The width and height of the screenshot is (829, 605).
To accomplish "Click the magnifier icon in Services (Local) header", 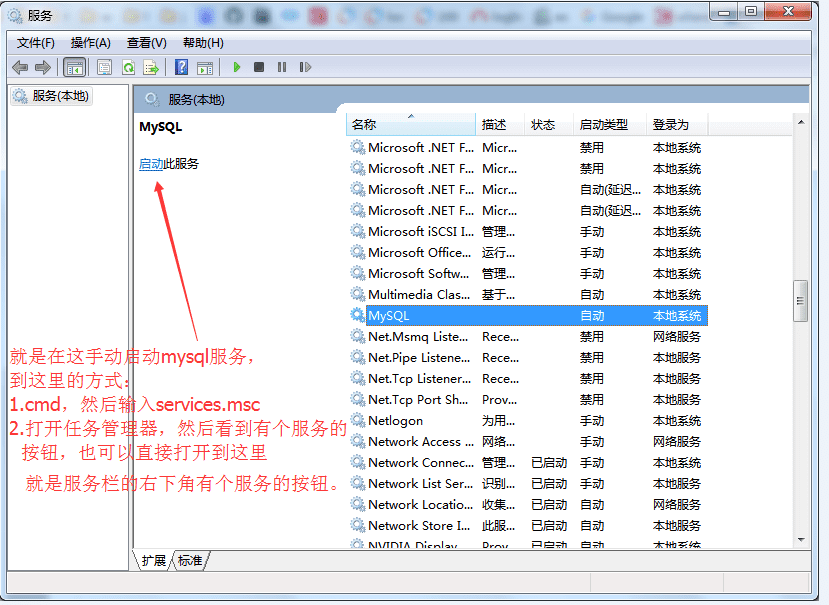I will 152,99.
